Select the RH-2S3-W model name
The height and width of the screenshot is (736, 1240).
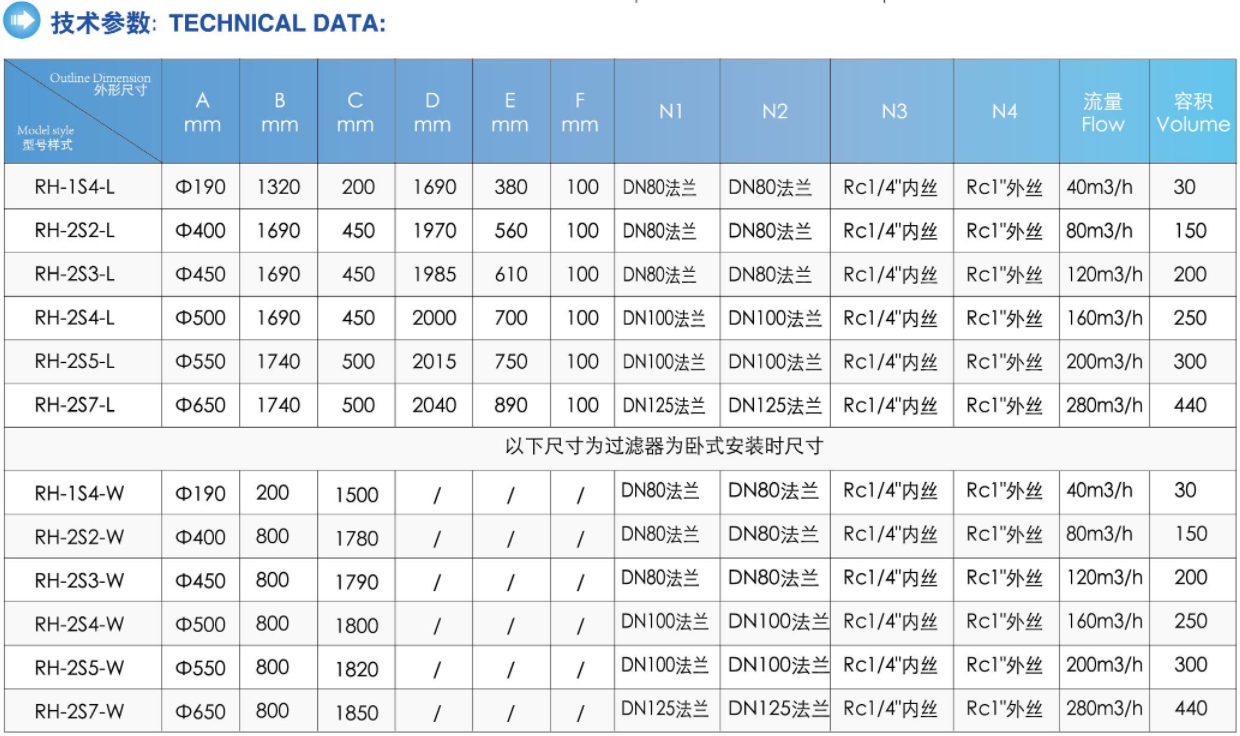(x=79, y=581)
